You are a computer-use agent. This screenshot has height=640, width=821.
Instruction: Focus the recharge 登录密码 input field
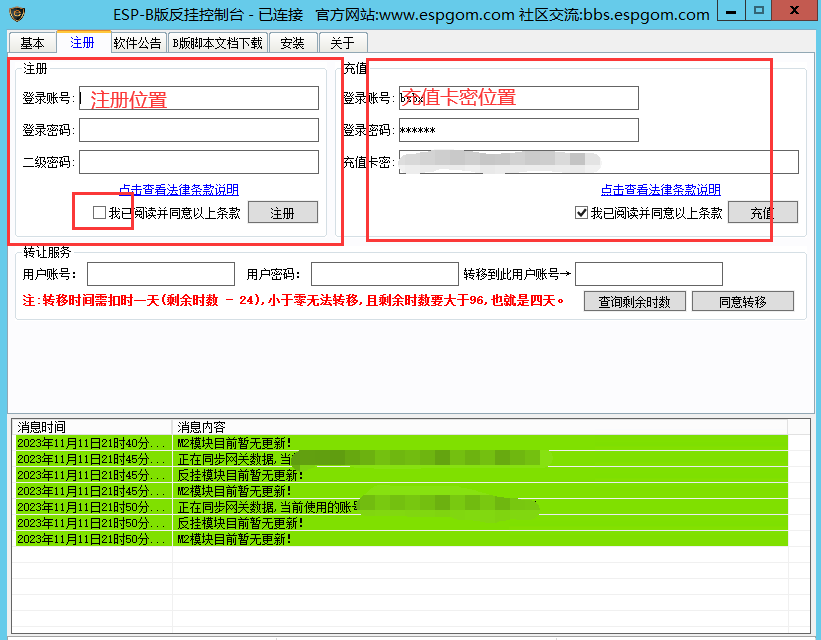coord(519,130)
